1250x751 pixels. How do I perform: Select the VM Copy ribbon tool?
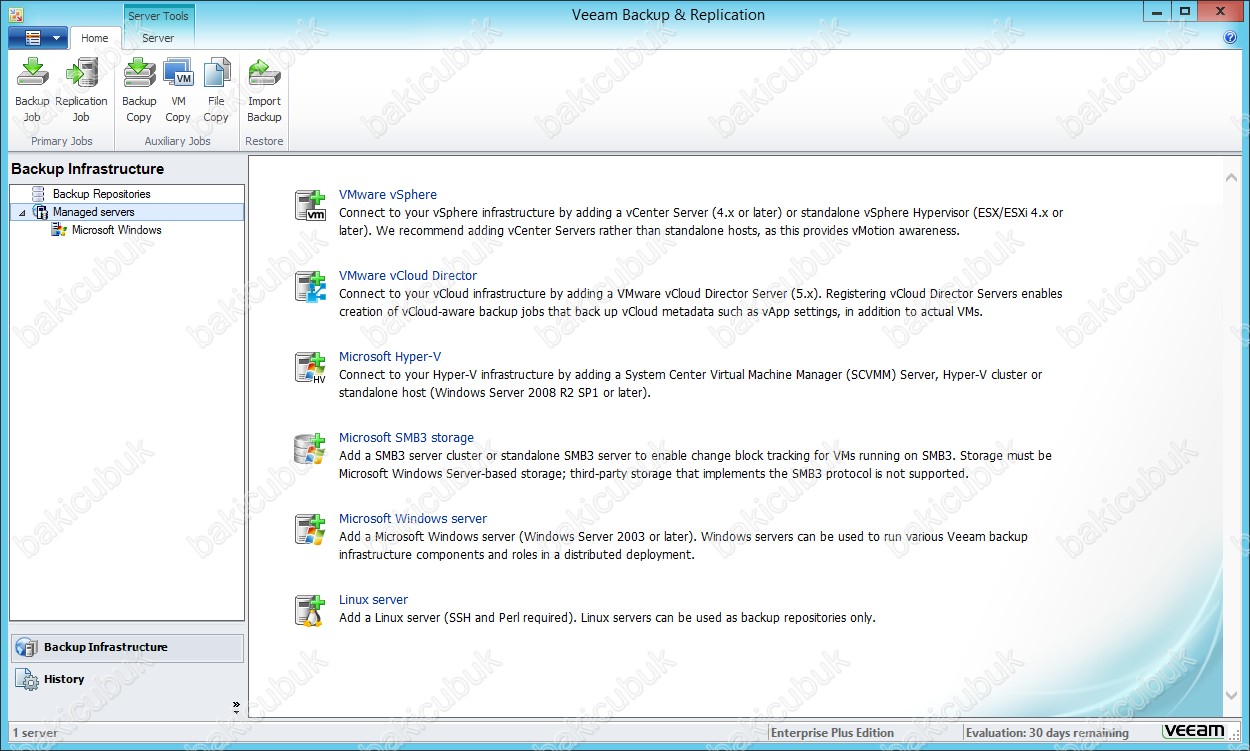[178, 91]
